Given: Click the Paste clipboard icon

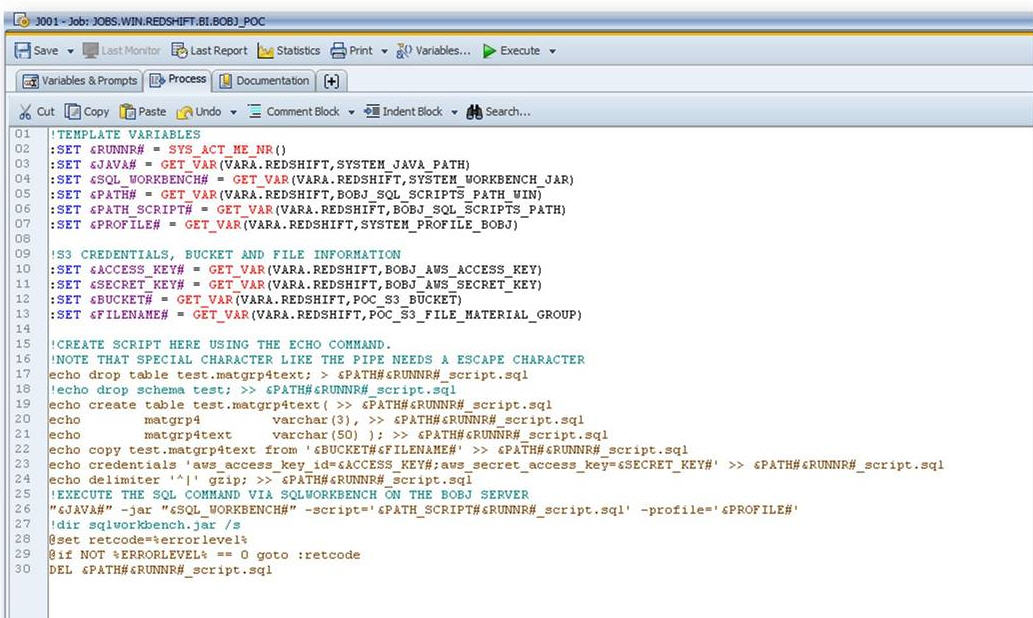Looking at the screenshot, I should (127, 112).
